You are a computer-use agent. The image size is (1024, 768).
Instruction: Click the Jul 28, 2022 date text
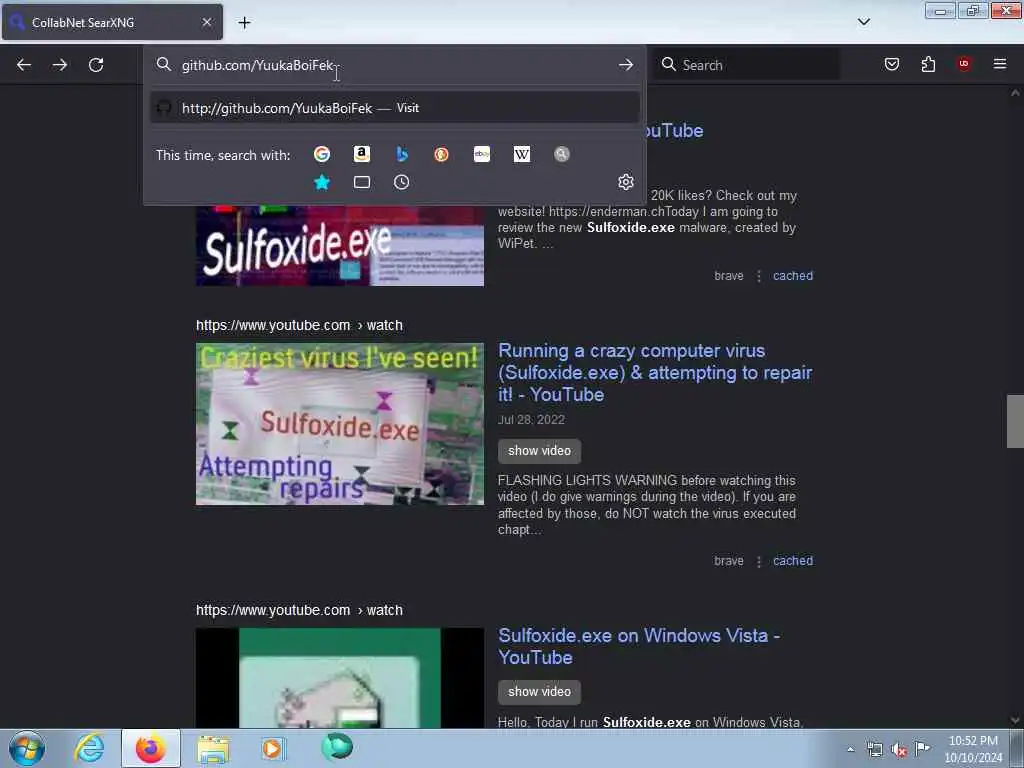(531, 420)
